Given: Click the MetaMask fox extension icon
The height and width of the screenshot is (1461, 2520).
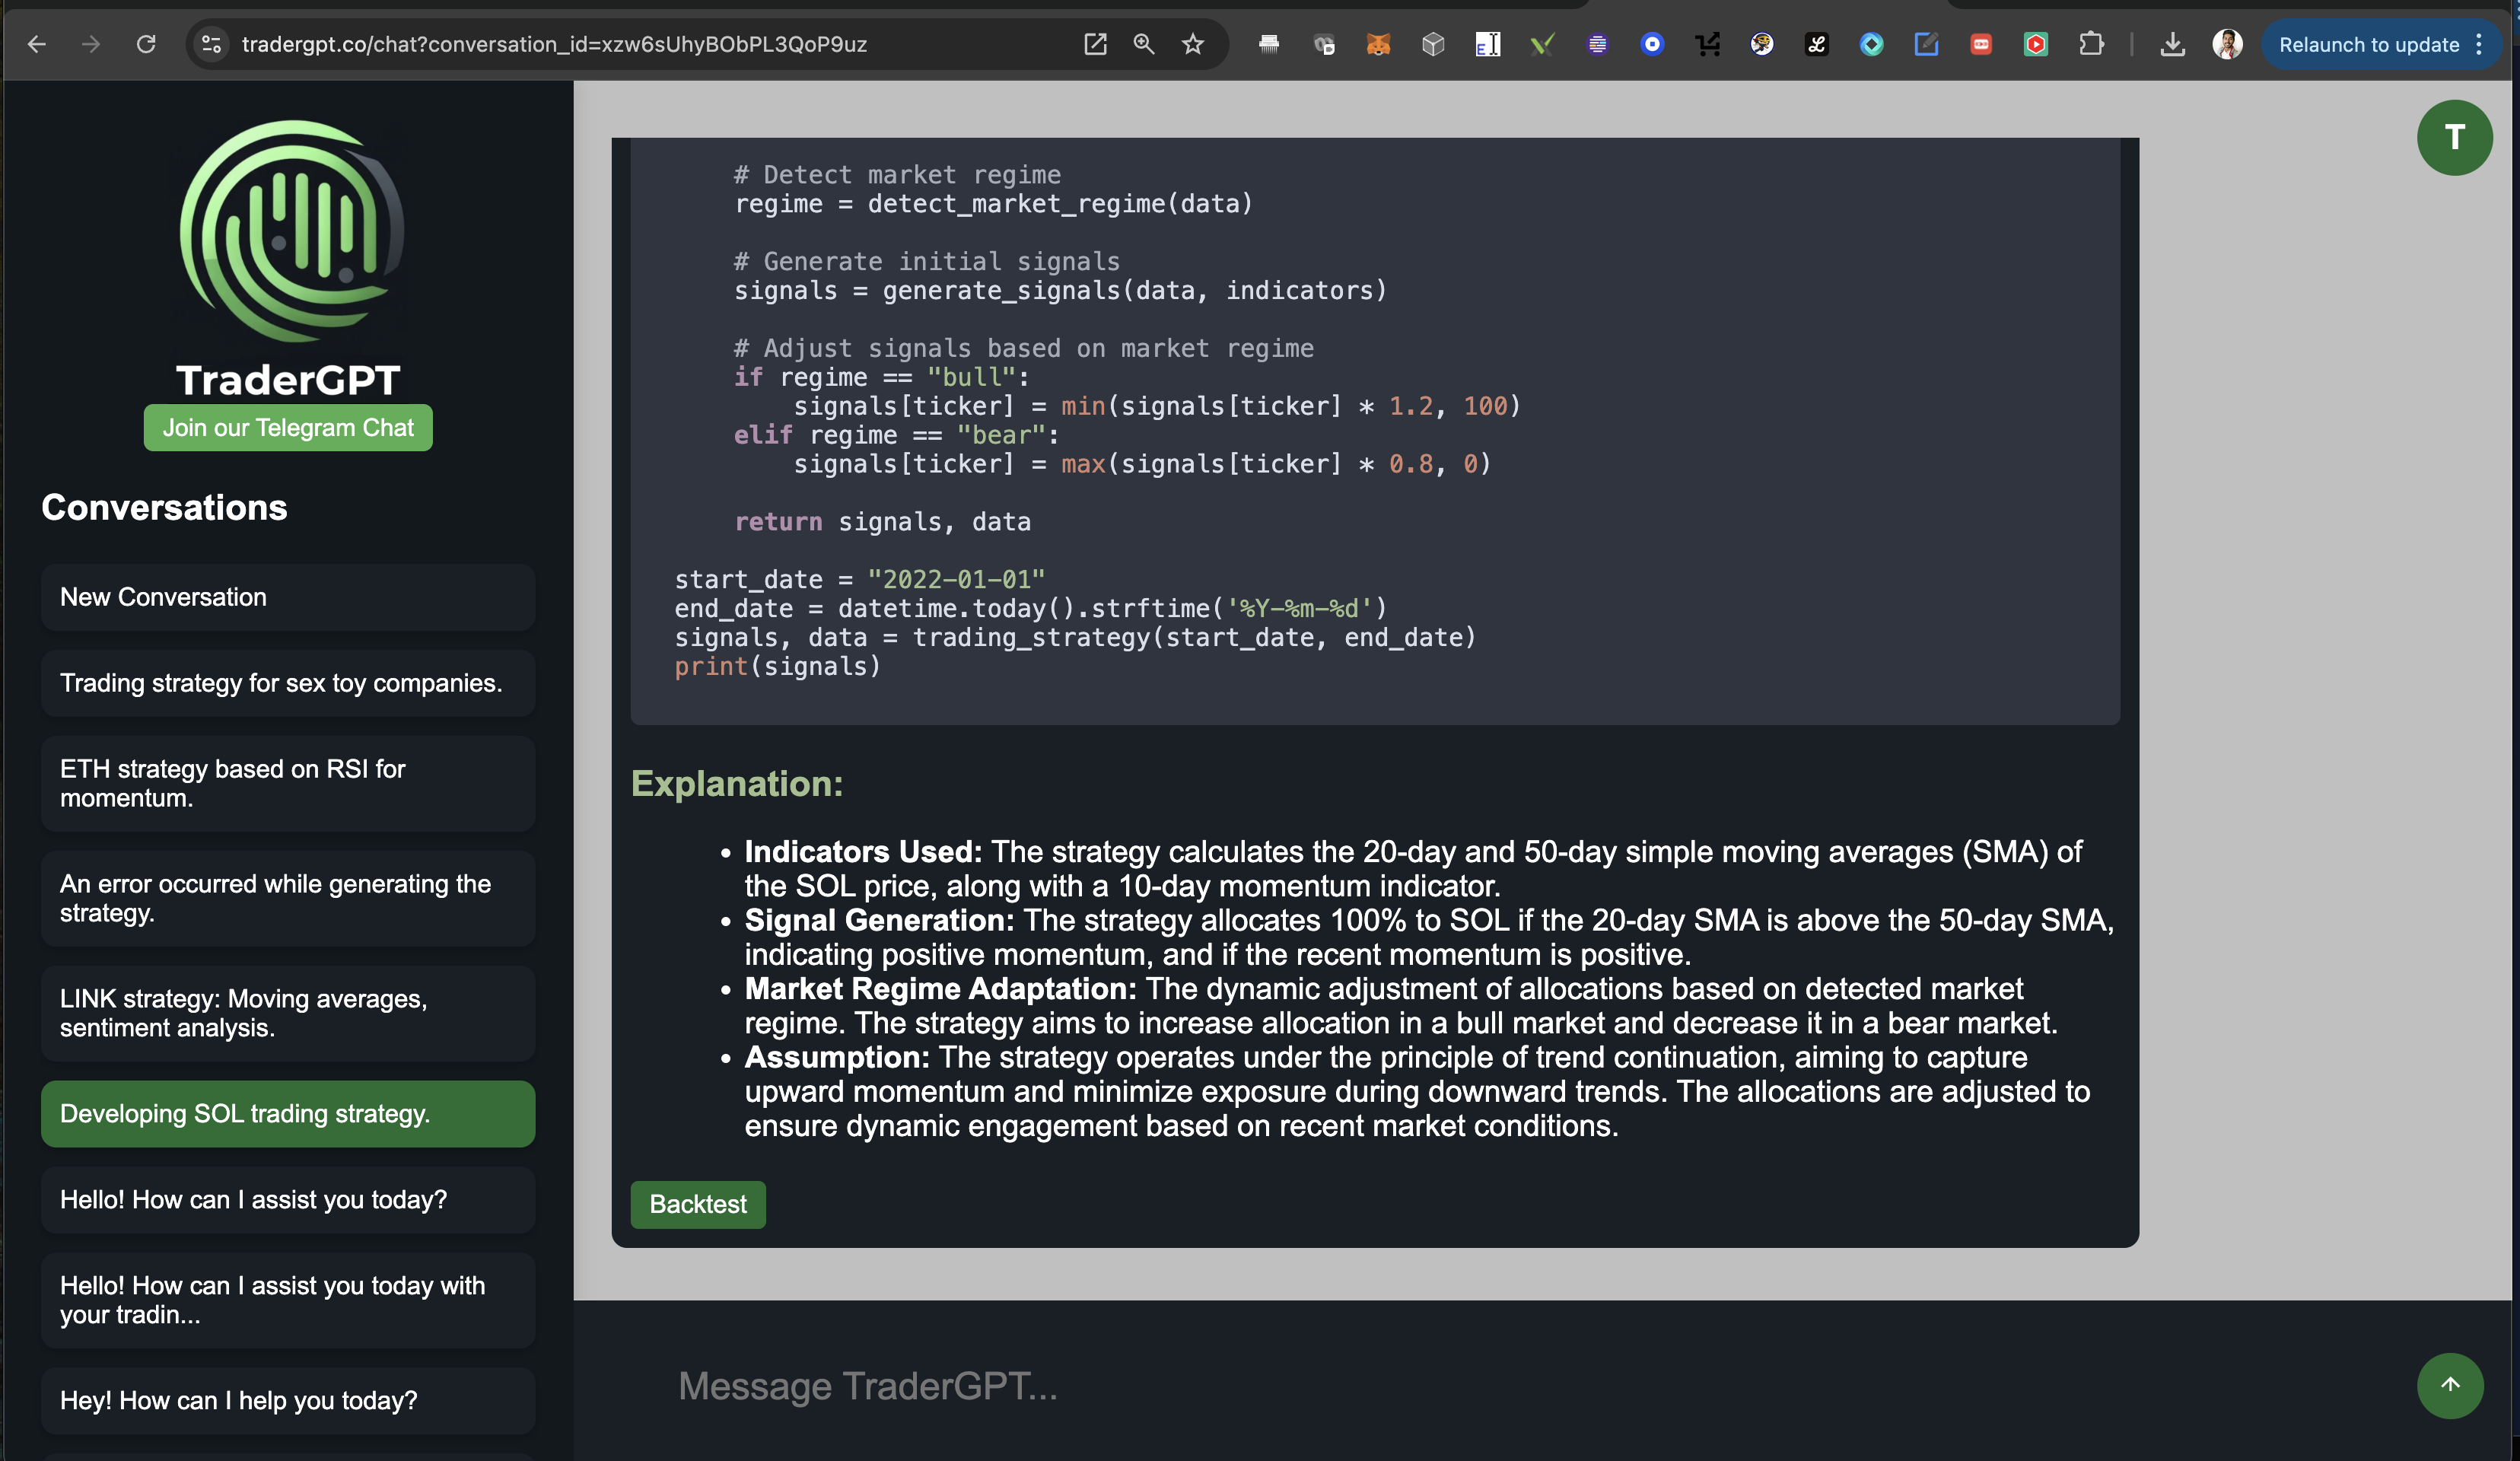Looking at the screenshot, I should [1378, 44].
